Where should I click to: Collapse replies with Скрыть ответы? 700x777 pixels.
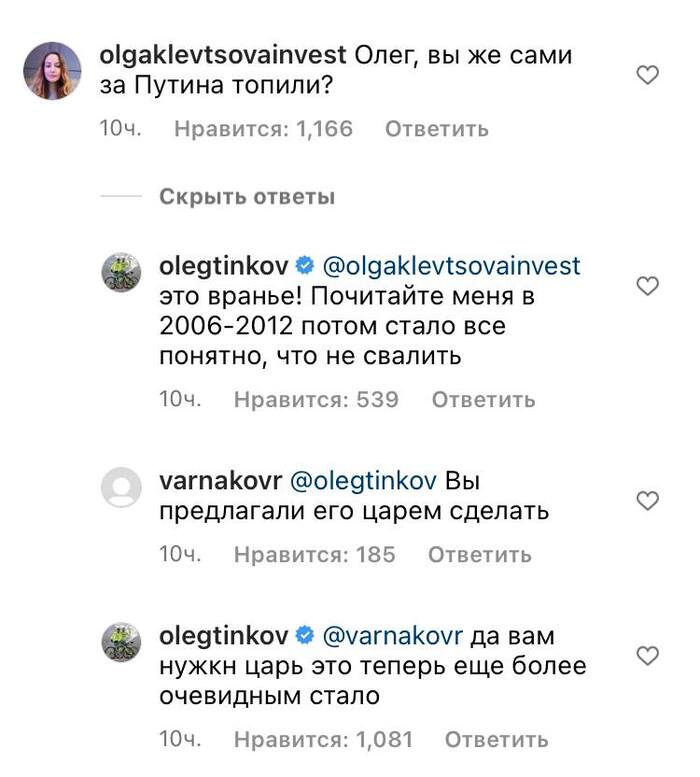[x=246, y=197]
